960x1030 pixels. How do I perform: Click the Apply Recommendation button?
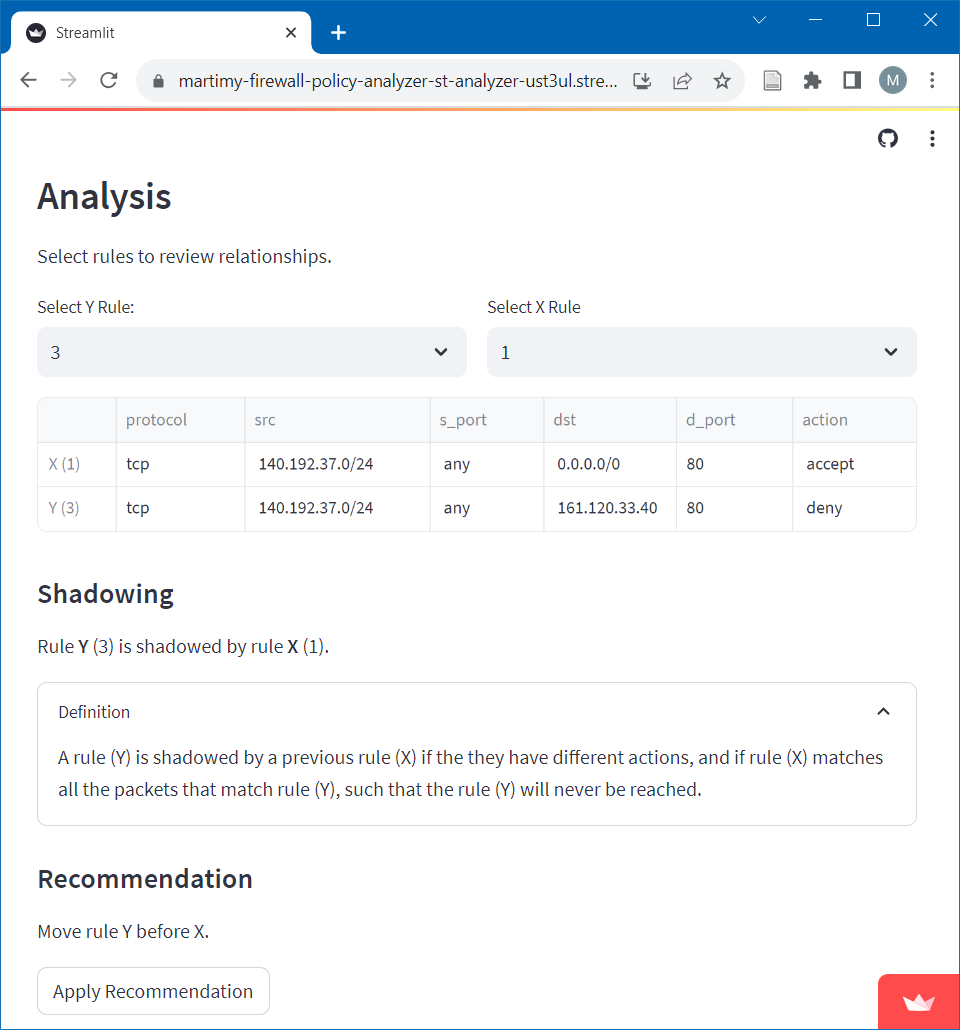pyautogui.click(x=153, y=991)
